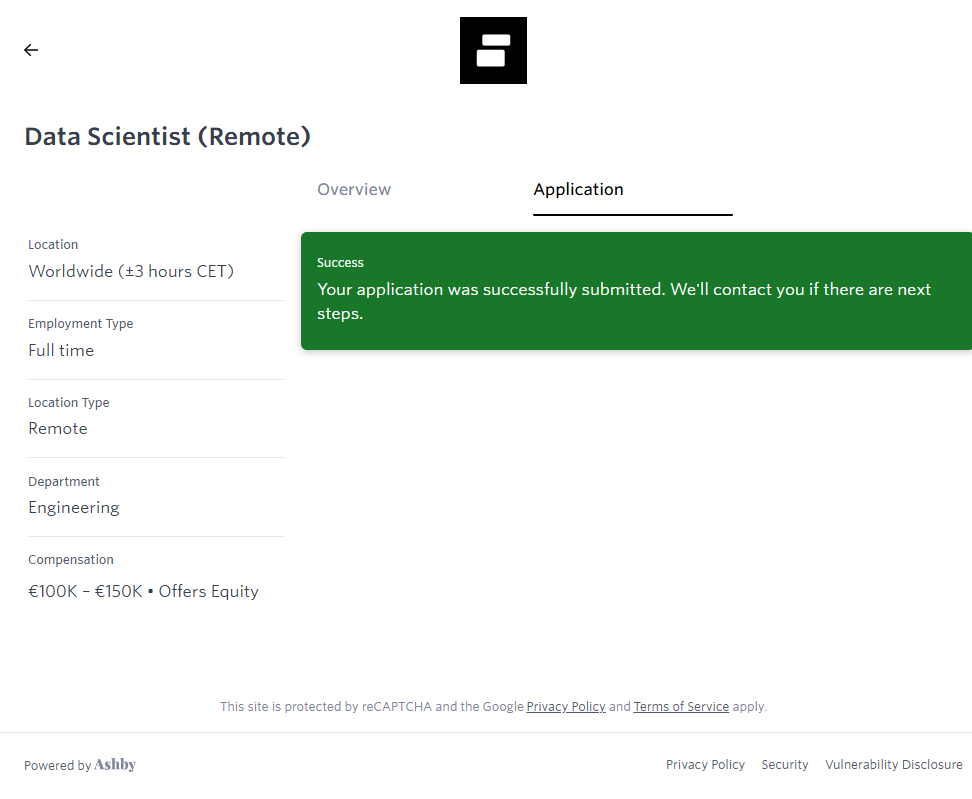
Task: Click the Remote location type value
Action: click(58, 429)
